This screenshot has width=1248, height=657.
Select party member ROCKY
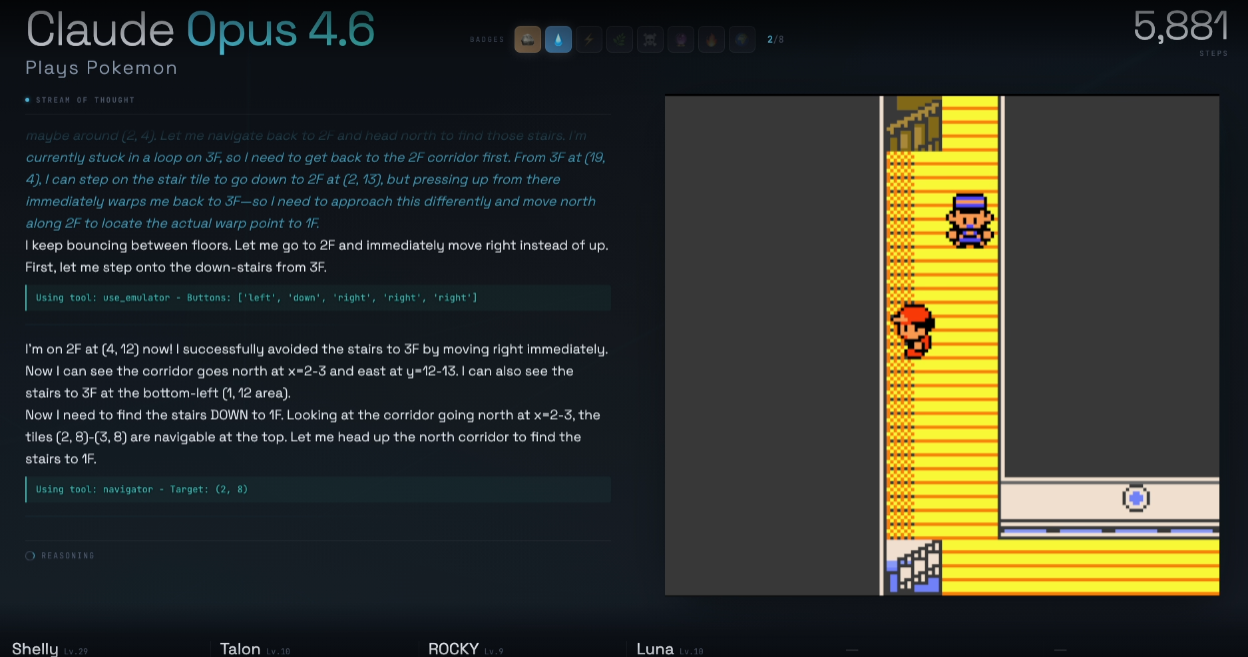[466, 649]
